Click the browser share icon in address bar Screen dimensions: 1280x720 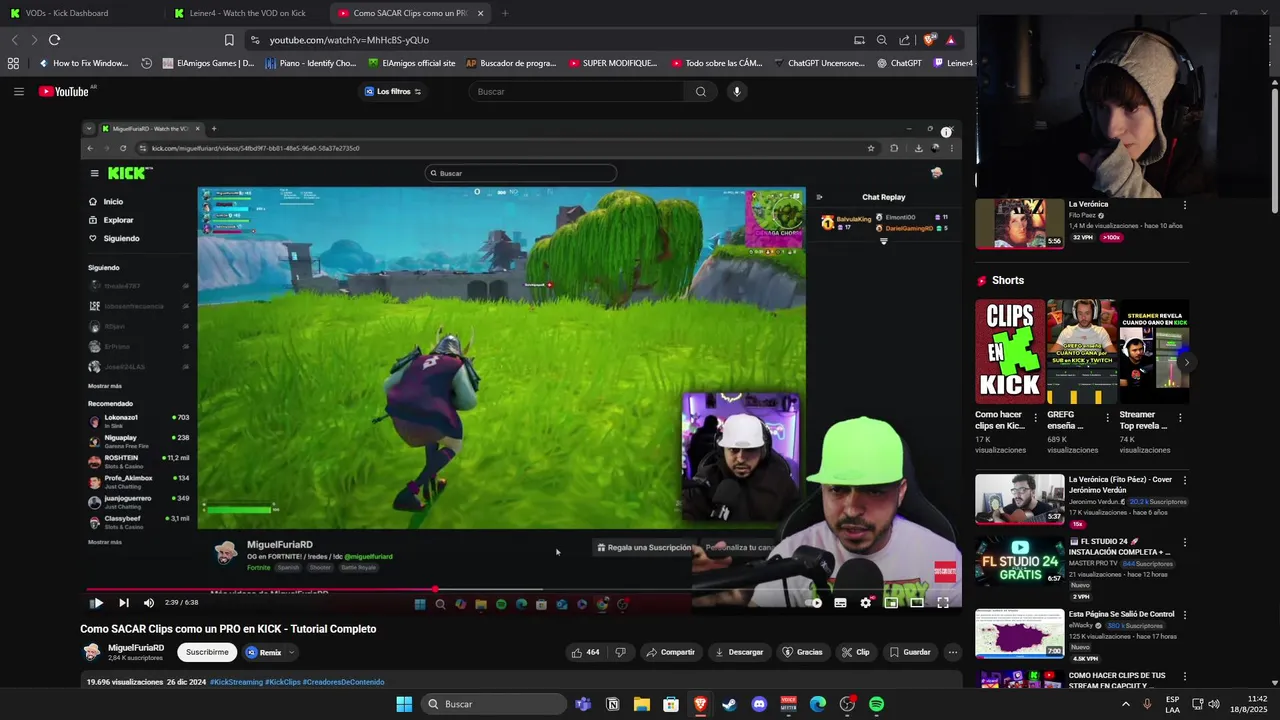904,40
